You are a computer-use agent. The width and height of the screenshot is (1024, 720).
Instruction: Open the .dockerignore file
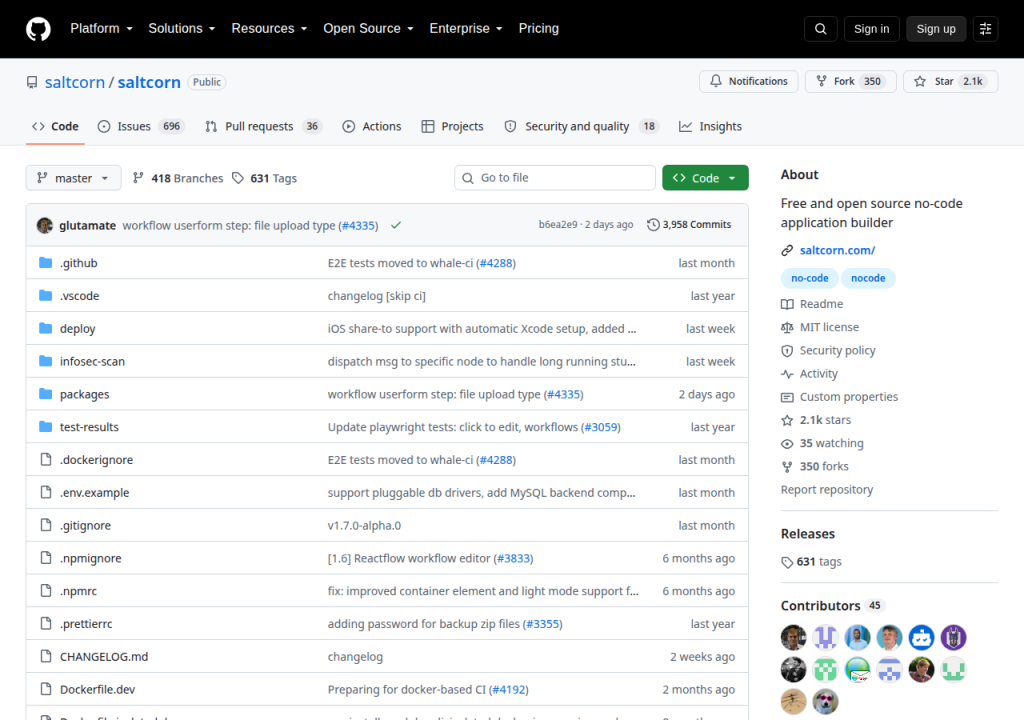97,460
